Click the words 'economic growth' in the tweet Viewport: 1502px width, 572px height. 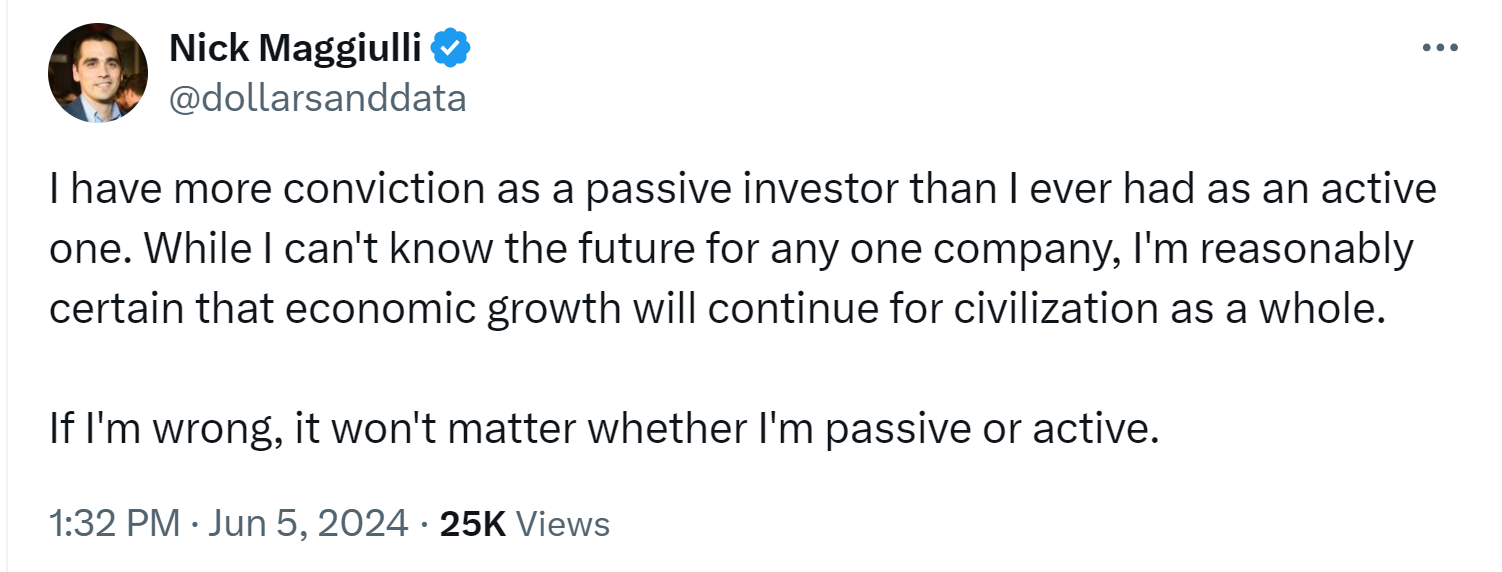tap(453, 310)
